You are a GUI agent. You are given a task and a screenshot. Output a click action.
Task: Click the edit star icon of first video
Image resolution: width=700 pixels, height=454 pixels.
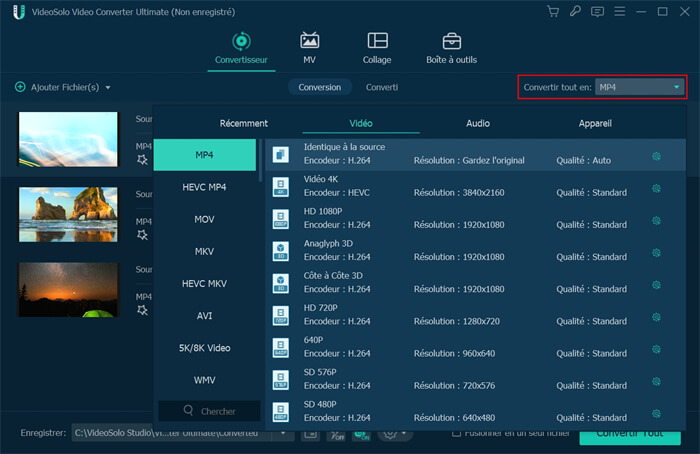[x=142, y=159]
